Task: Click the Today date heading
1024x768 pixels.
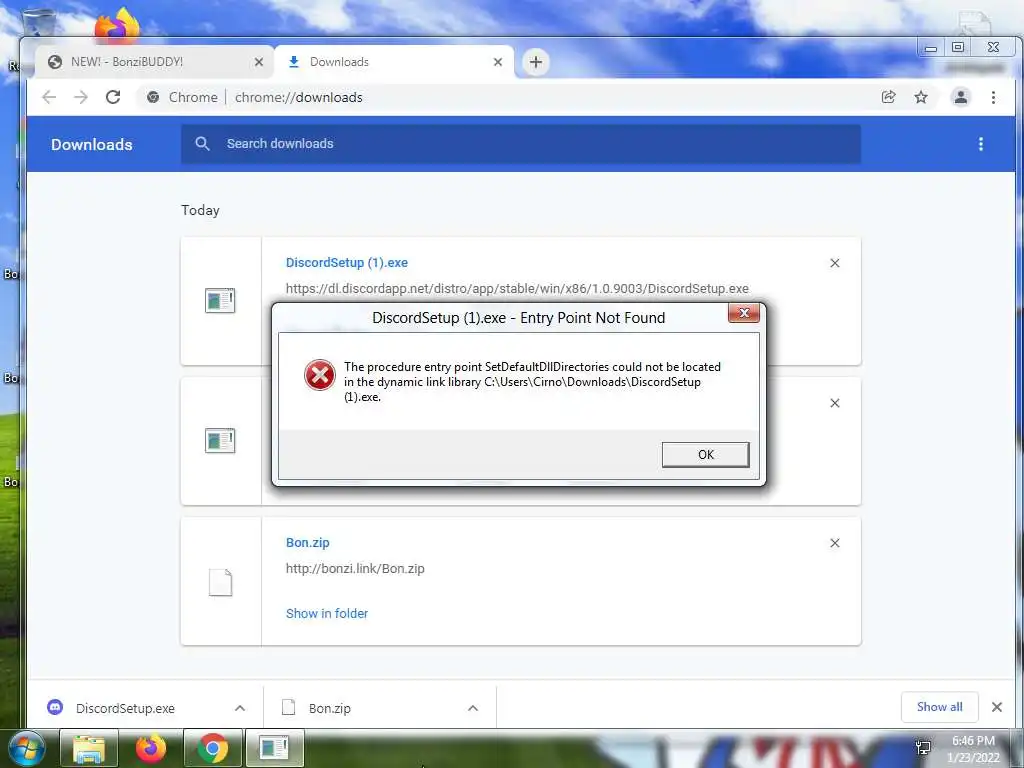Action: [x=200, y=210]
